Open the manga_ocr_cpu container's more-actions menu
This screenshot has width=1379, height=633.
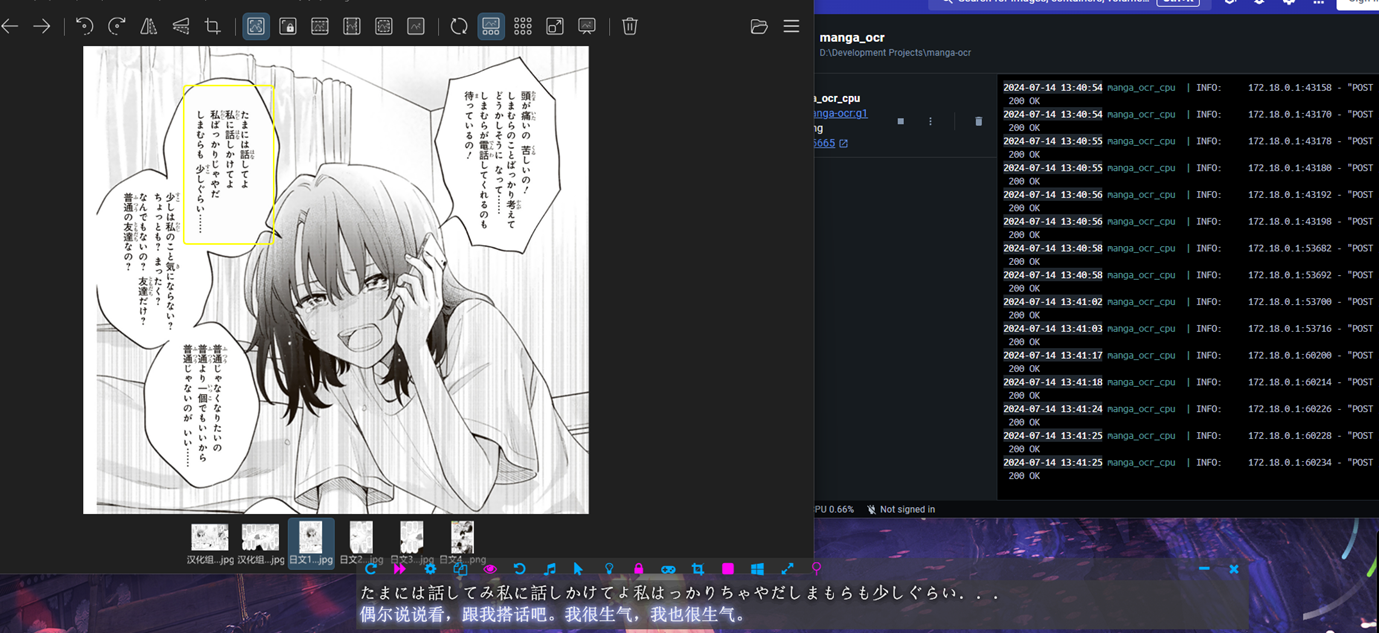coord(930,121)
